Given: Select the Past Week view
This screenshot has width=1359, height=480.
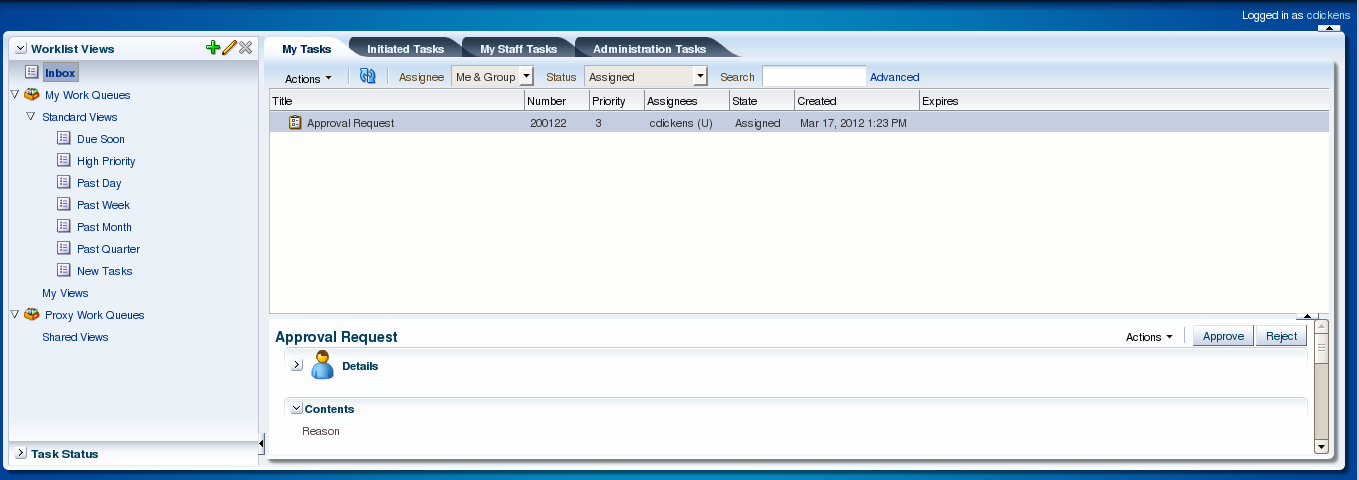Looking at the screenshot, I should coord(103,205).
